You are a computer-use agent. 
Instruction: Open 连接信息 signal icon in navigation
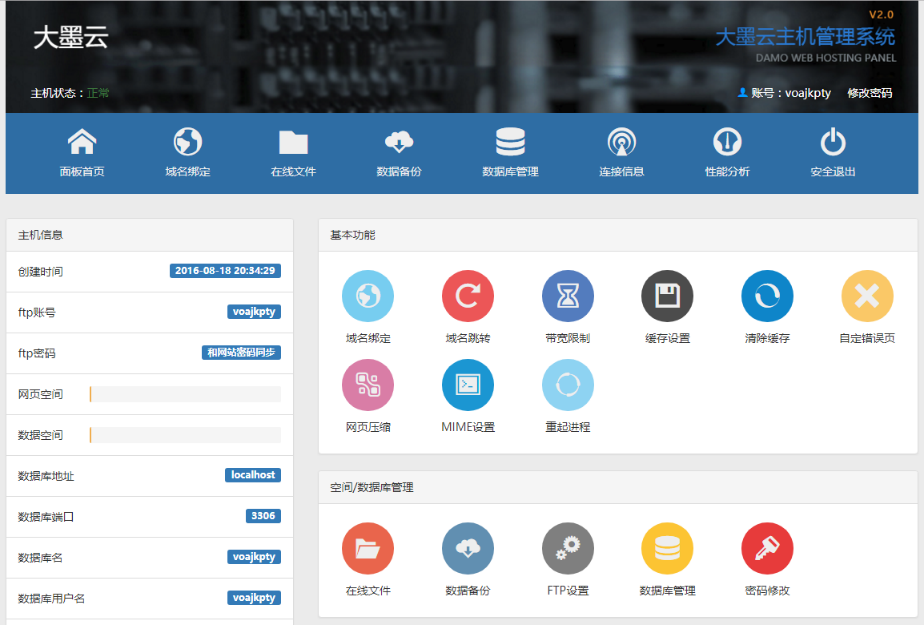click(x=622, y=142)
